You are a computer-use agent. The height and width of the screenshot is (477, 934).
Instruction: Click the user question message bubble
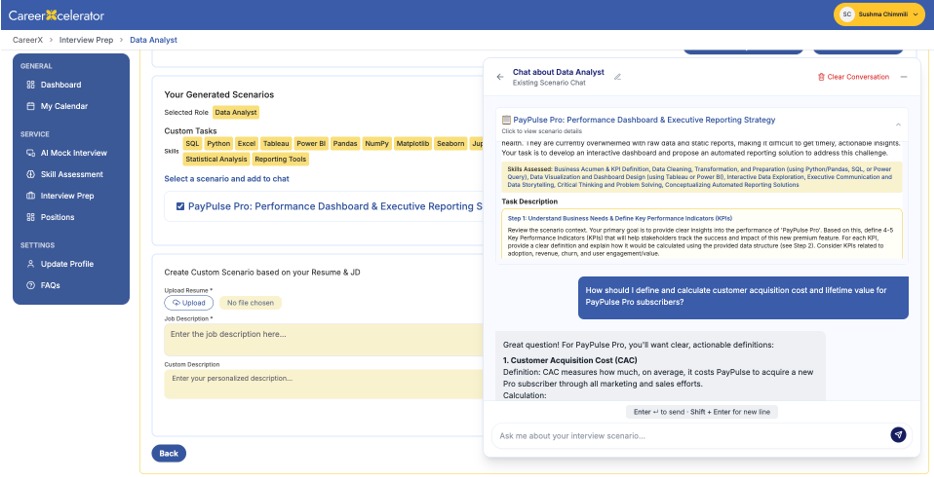click(x=743, y=297)
